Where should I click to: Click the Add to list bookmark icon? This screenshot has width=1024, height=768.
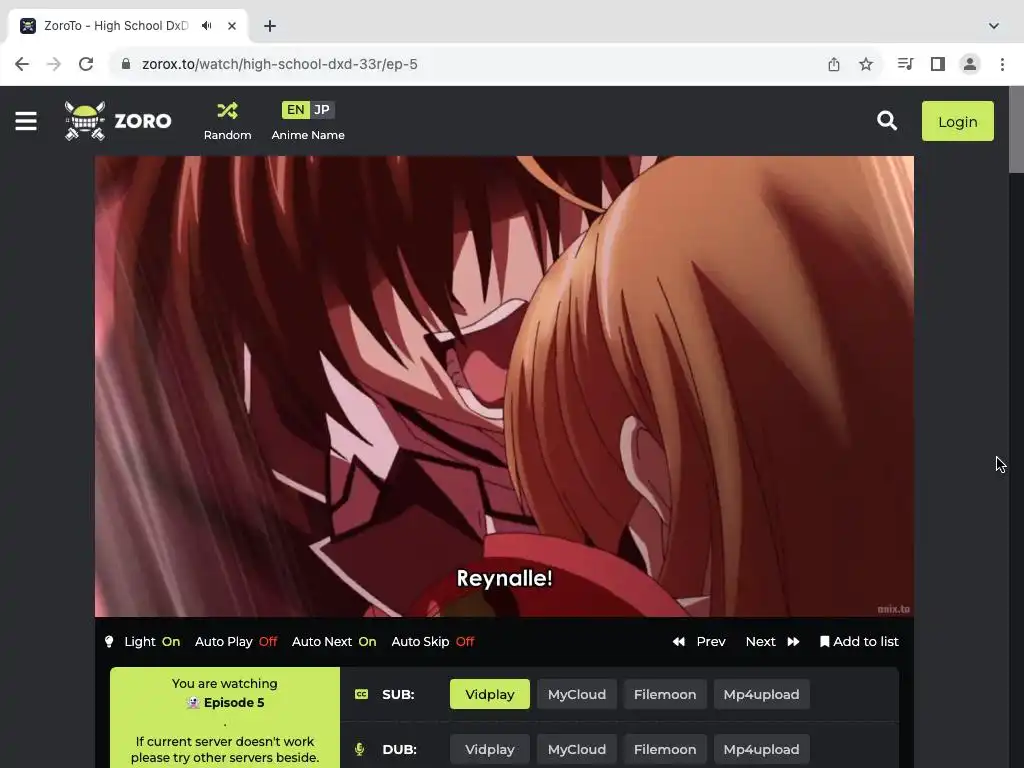pos(825,641)
